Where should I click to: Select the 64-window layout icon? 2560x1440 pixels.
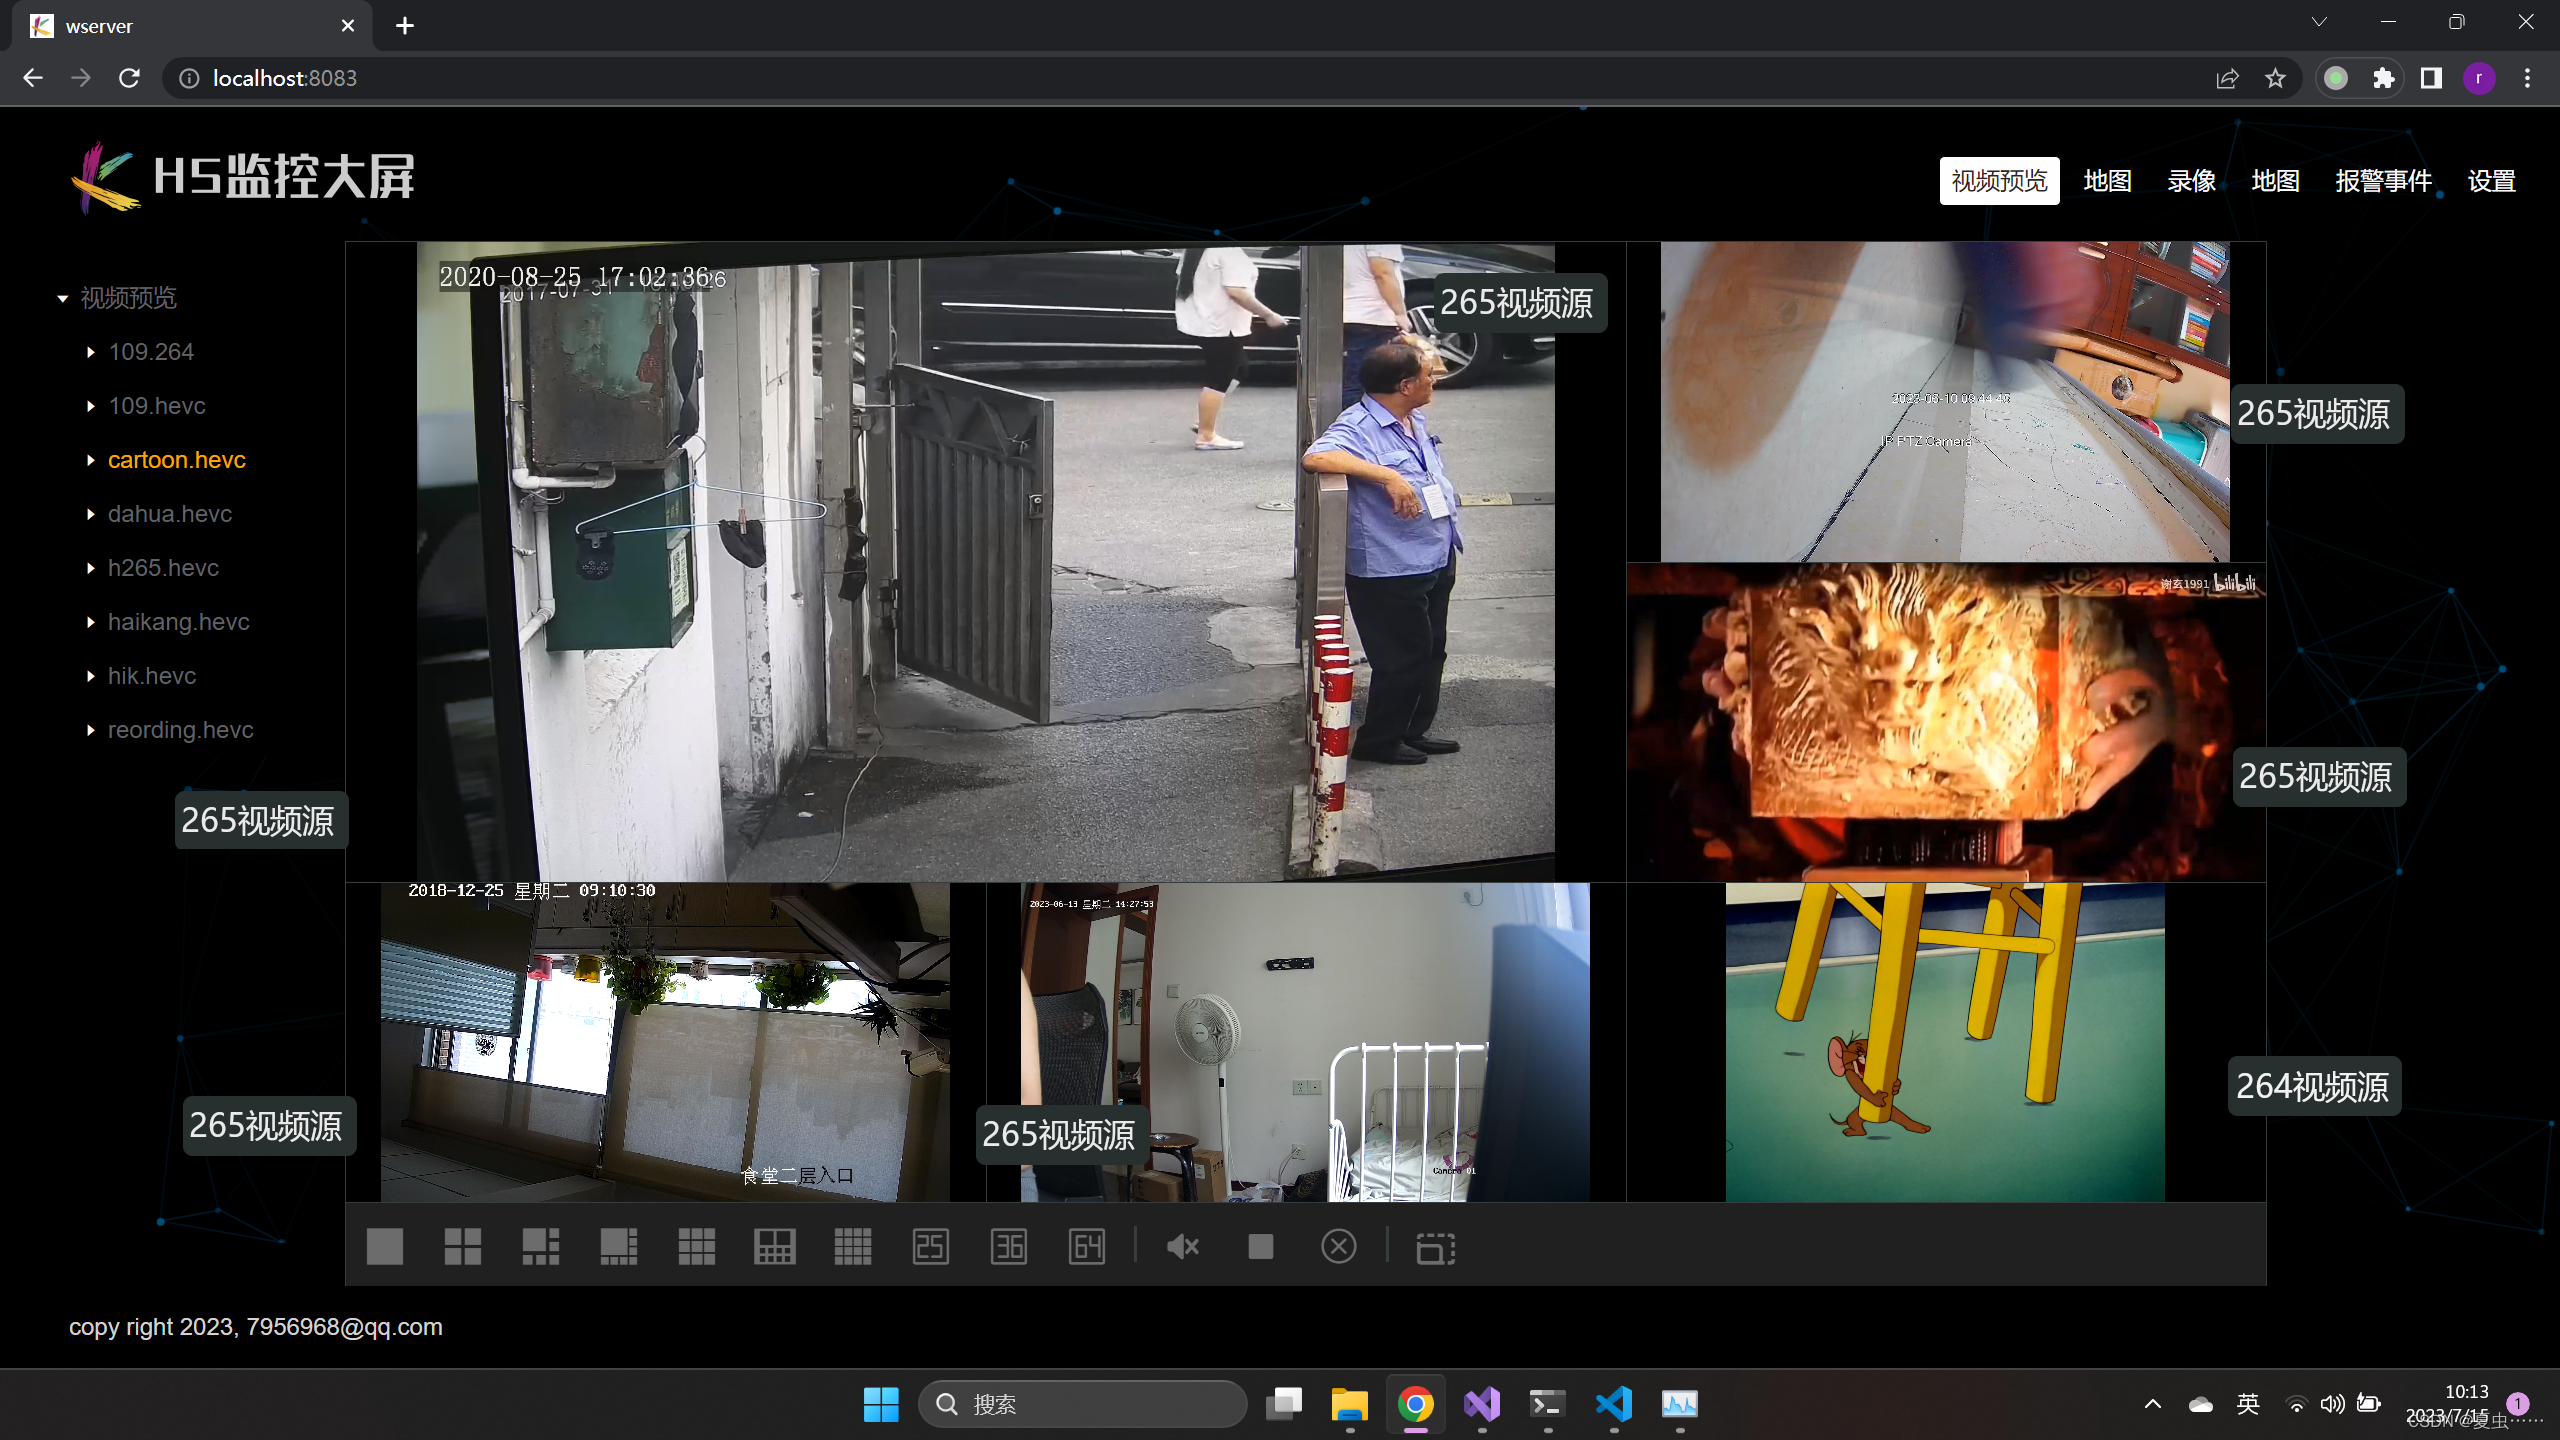[x=1087, y=1247]
